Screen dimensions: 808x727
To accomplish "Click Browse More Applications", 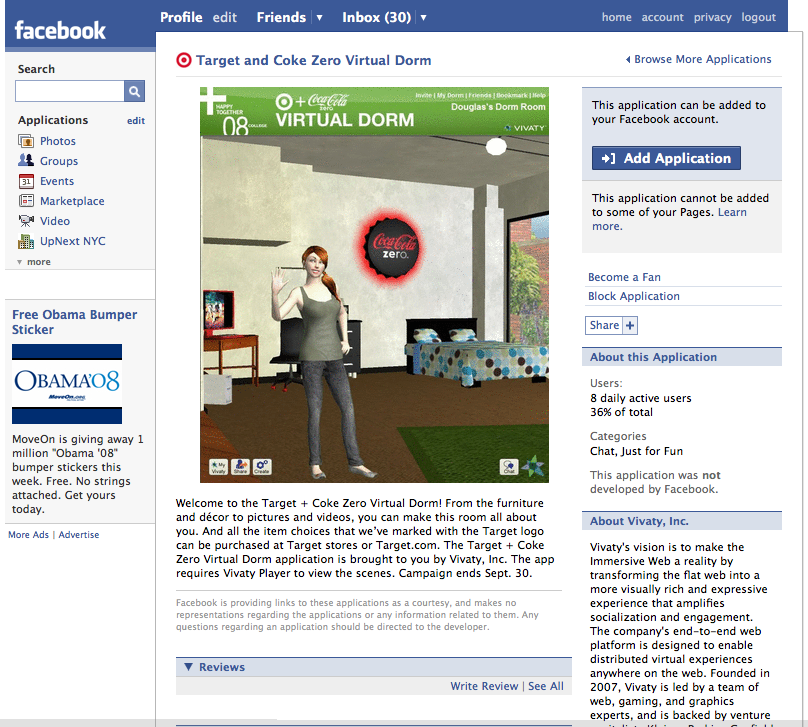I will point(698,59).
